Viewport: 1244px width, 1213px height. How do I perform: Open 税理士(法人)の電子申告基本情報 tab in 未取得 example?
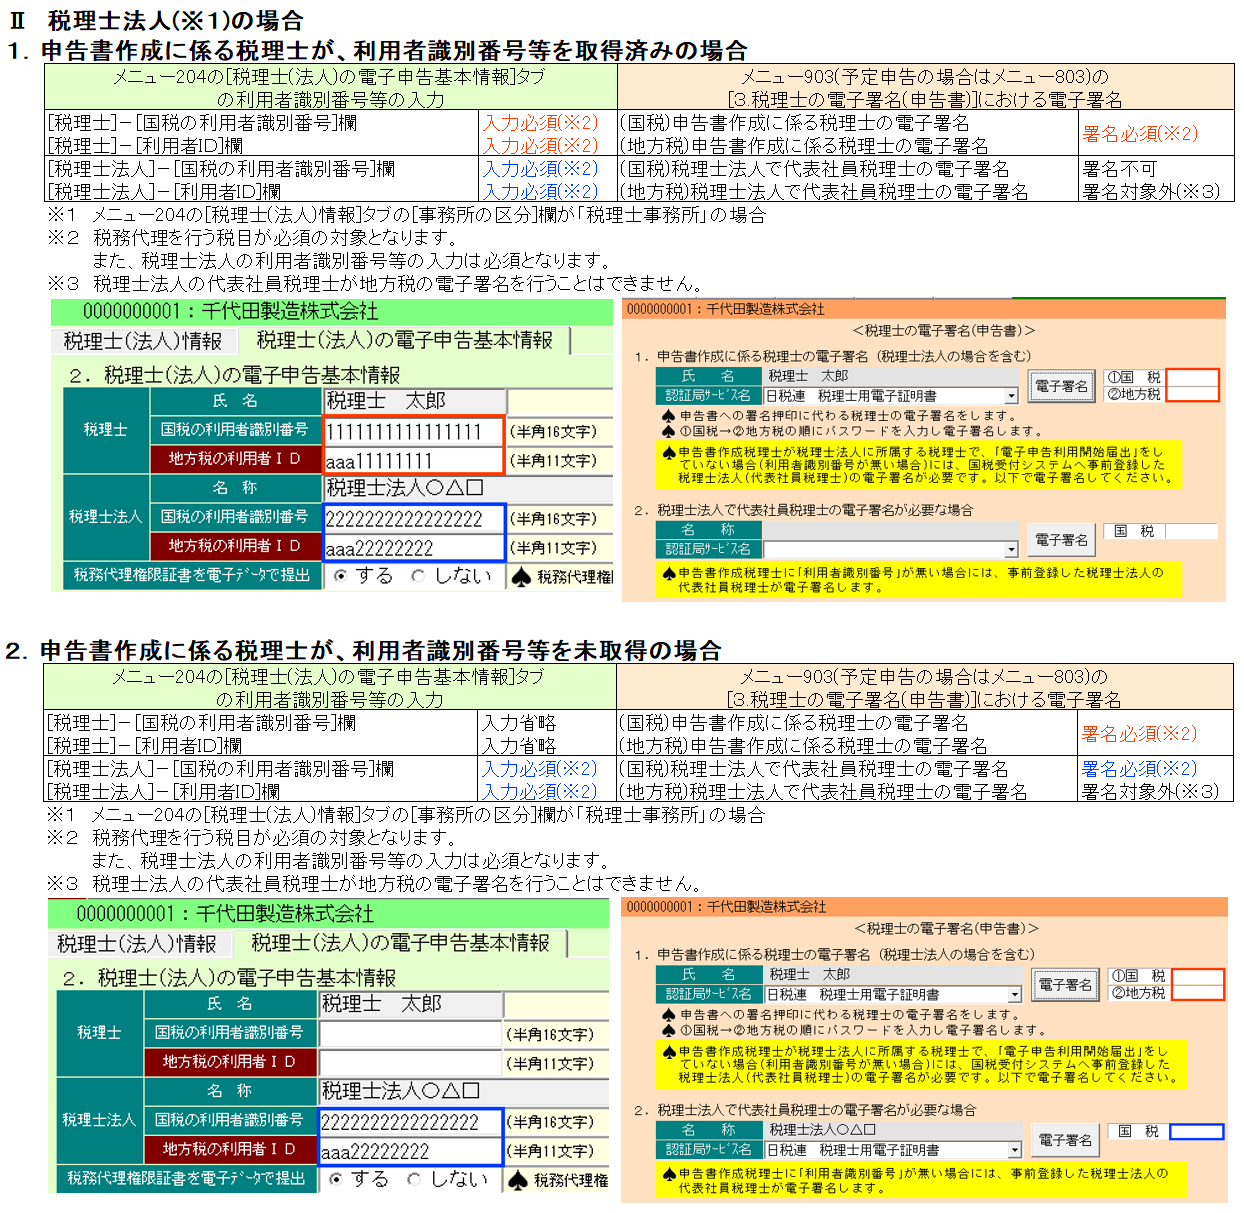tap(400, 943)
